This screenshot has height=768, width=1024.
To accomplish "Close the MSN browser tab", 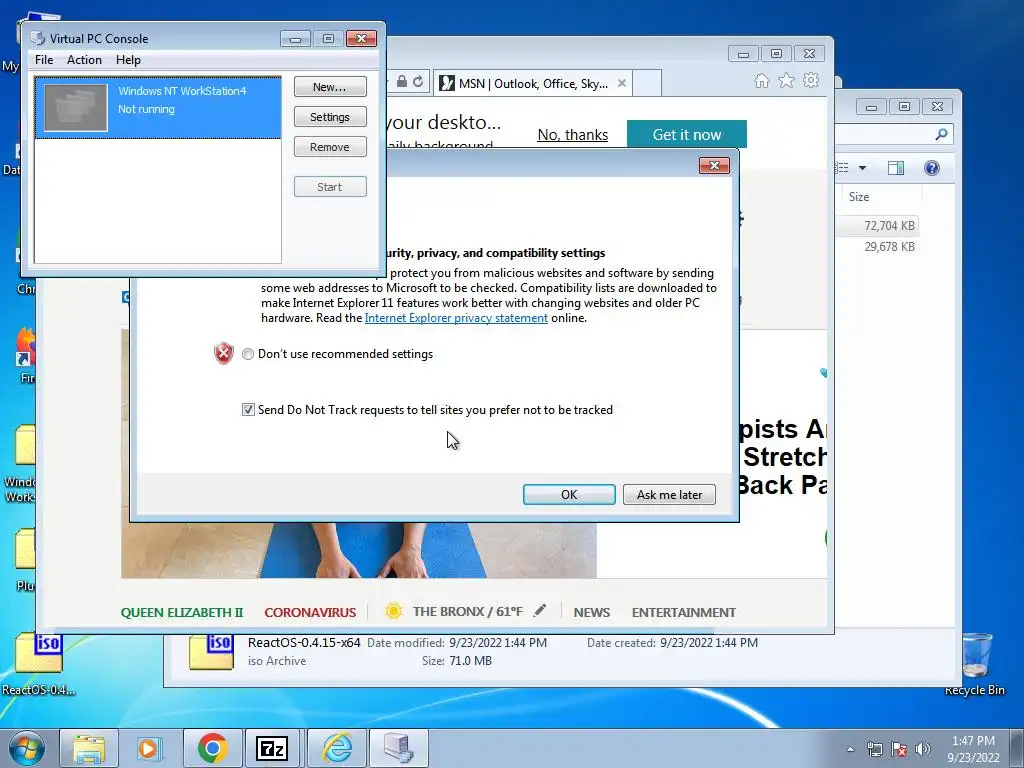I will (x=622, y=84).
